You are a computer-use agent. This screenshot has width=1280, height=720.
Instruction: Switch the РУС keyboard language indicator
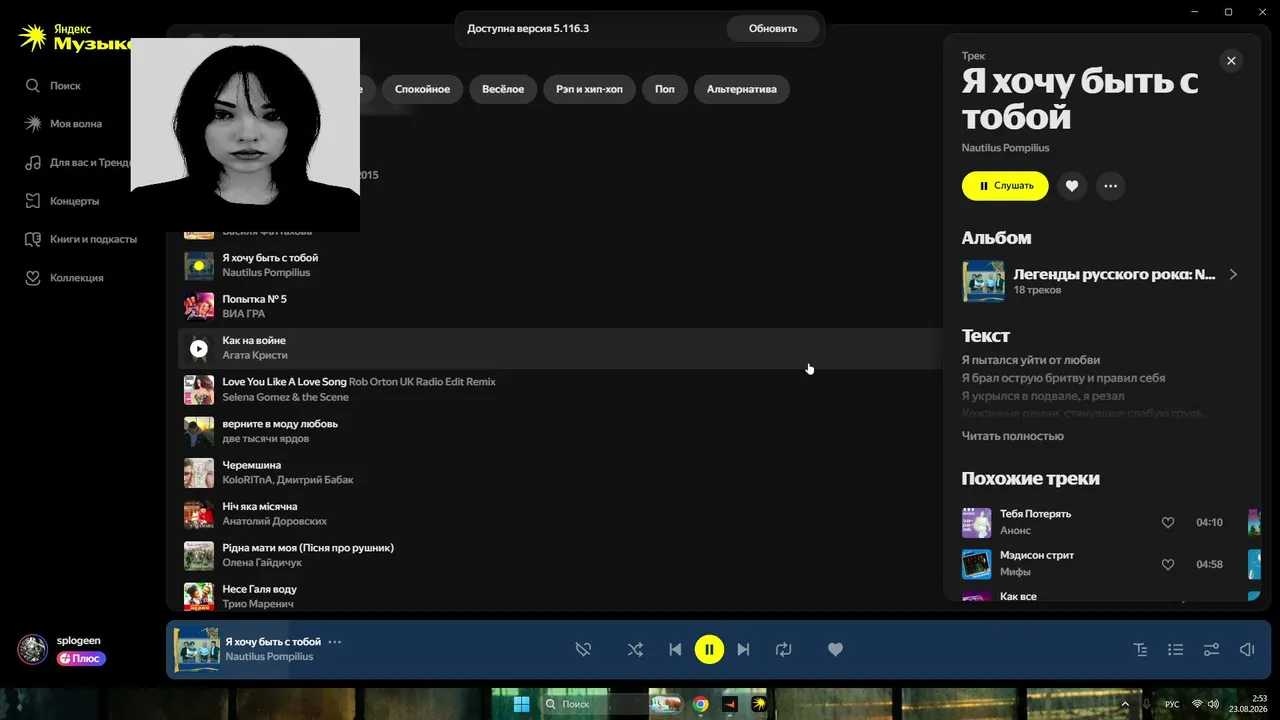(x=1172, y=704)
